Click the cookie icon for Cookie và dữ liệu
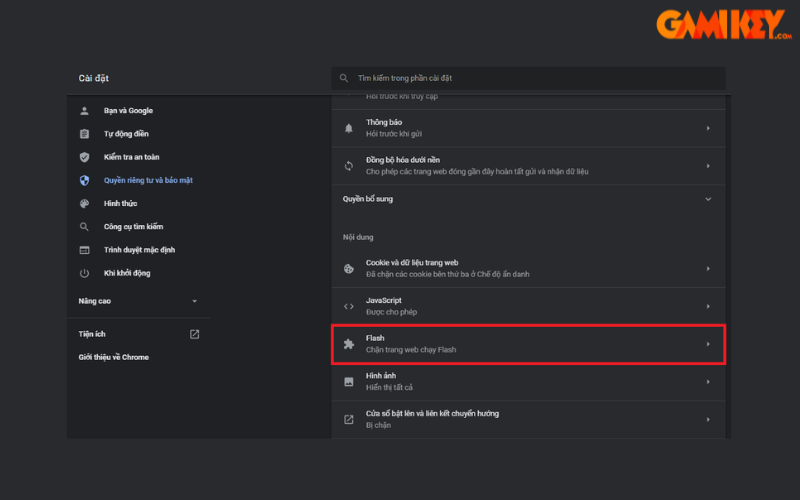Image resolution: width=800 pixels, height=500 pixels. pyautogui.click(x=348, y=268)
